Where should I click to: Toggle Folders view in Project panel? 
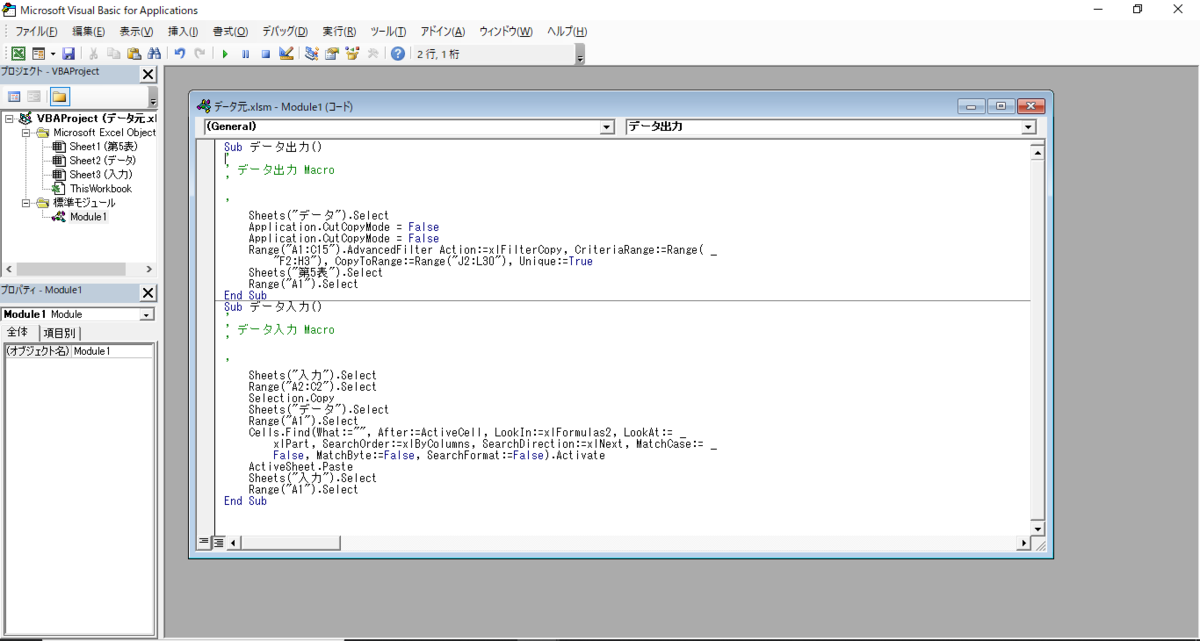pos(59,97)
